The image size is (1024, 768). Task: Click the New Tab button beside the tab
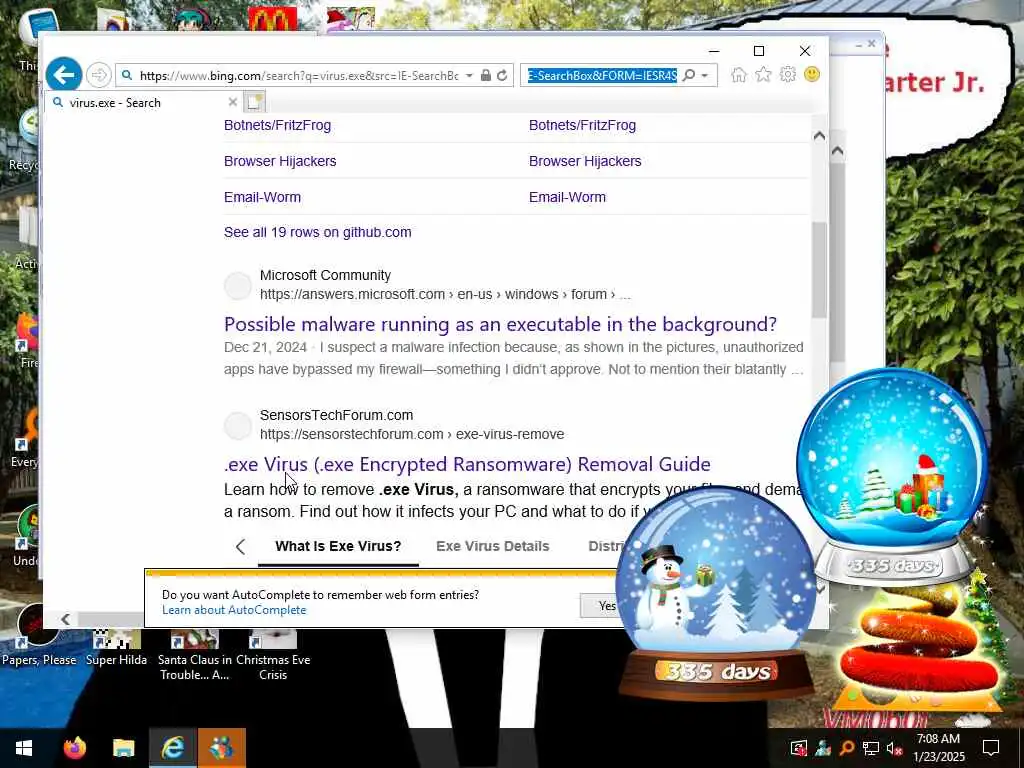[255, 102]
